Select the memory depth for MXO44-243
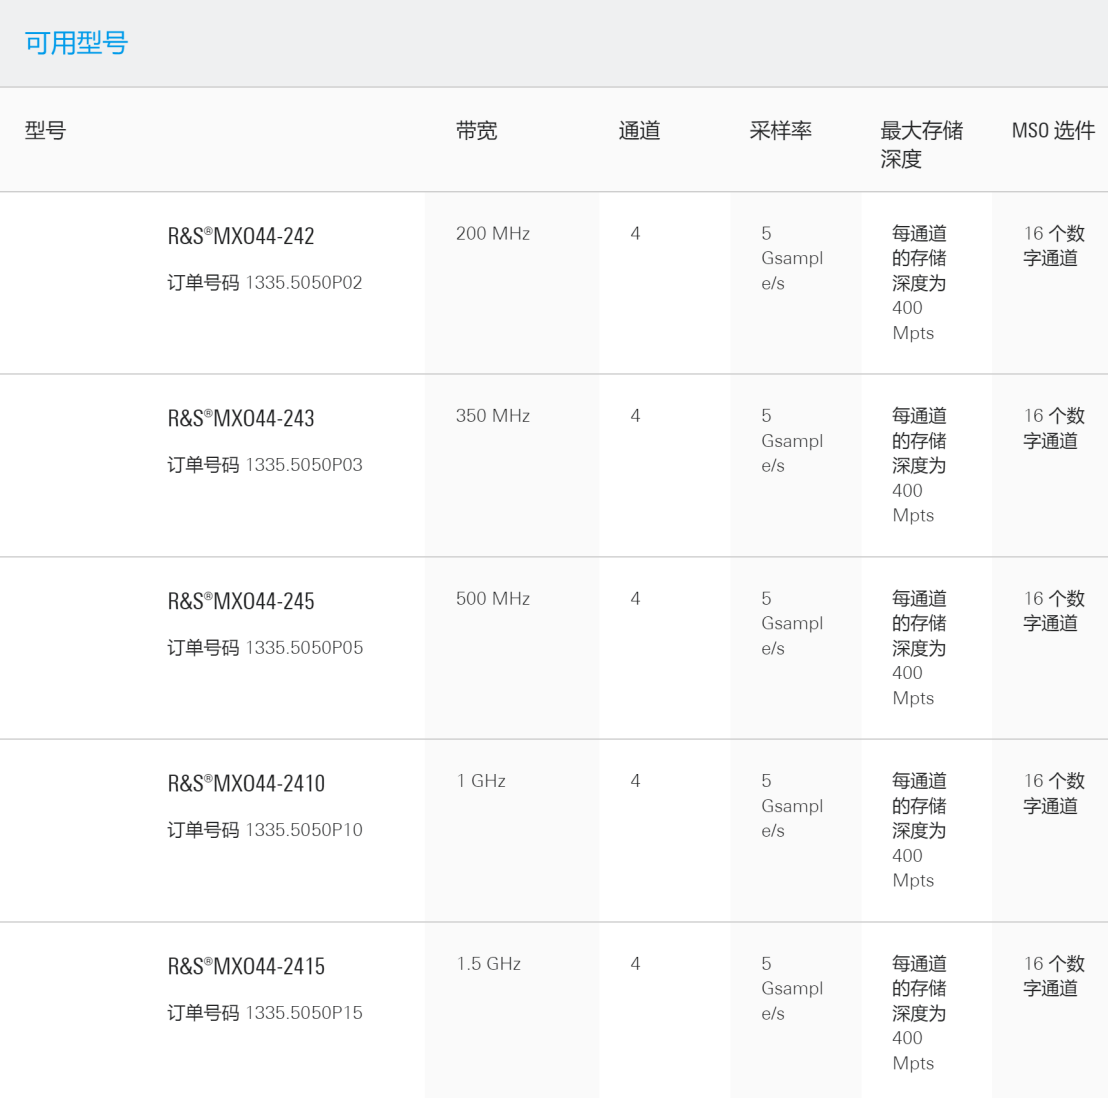 919,466
